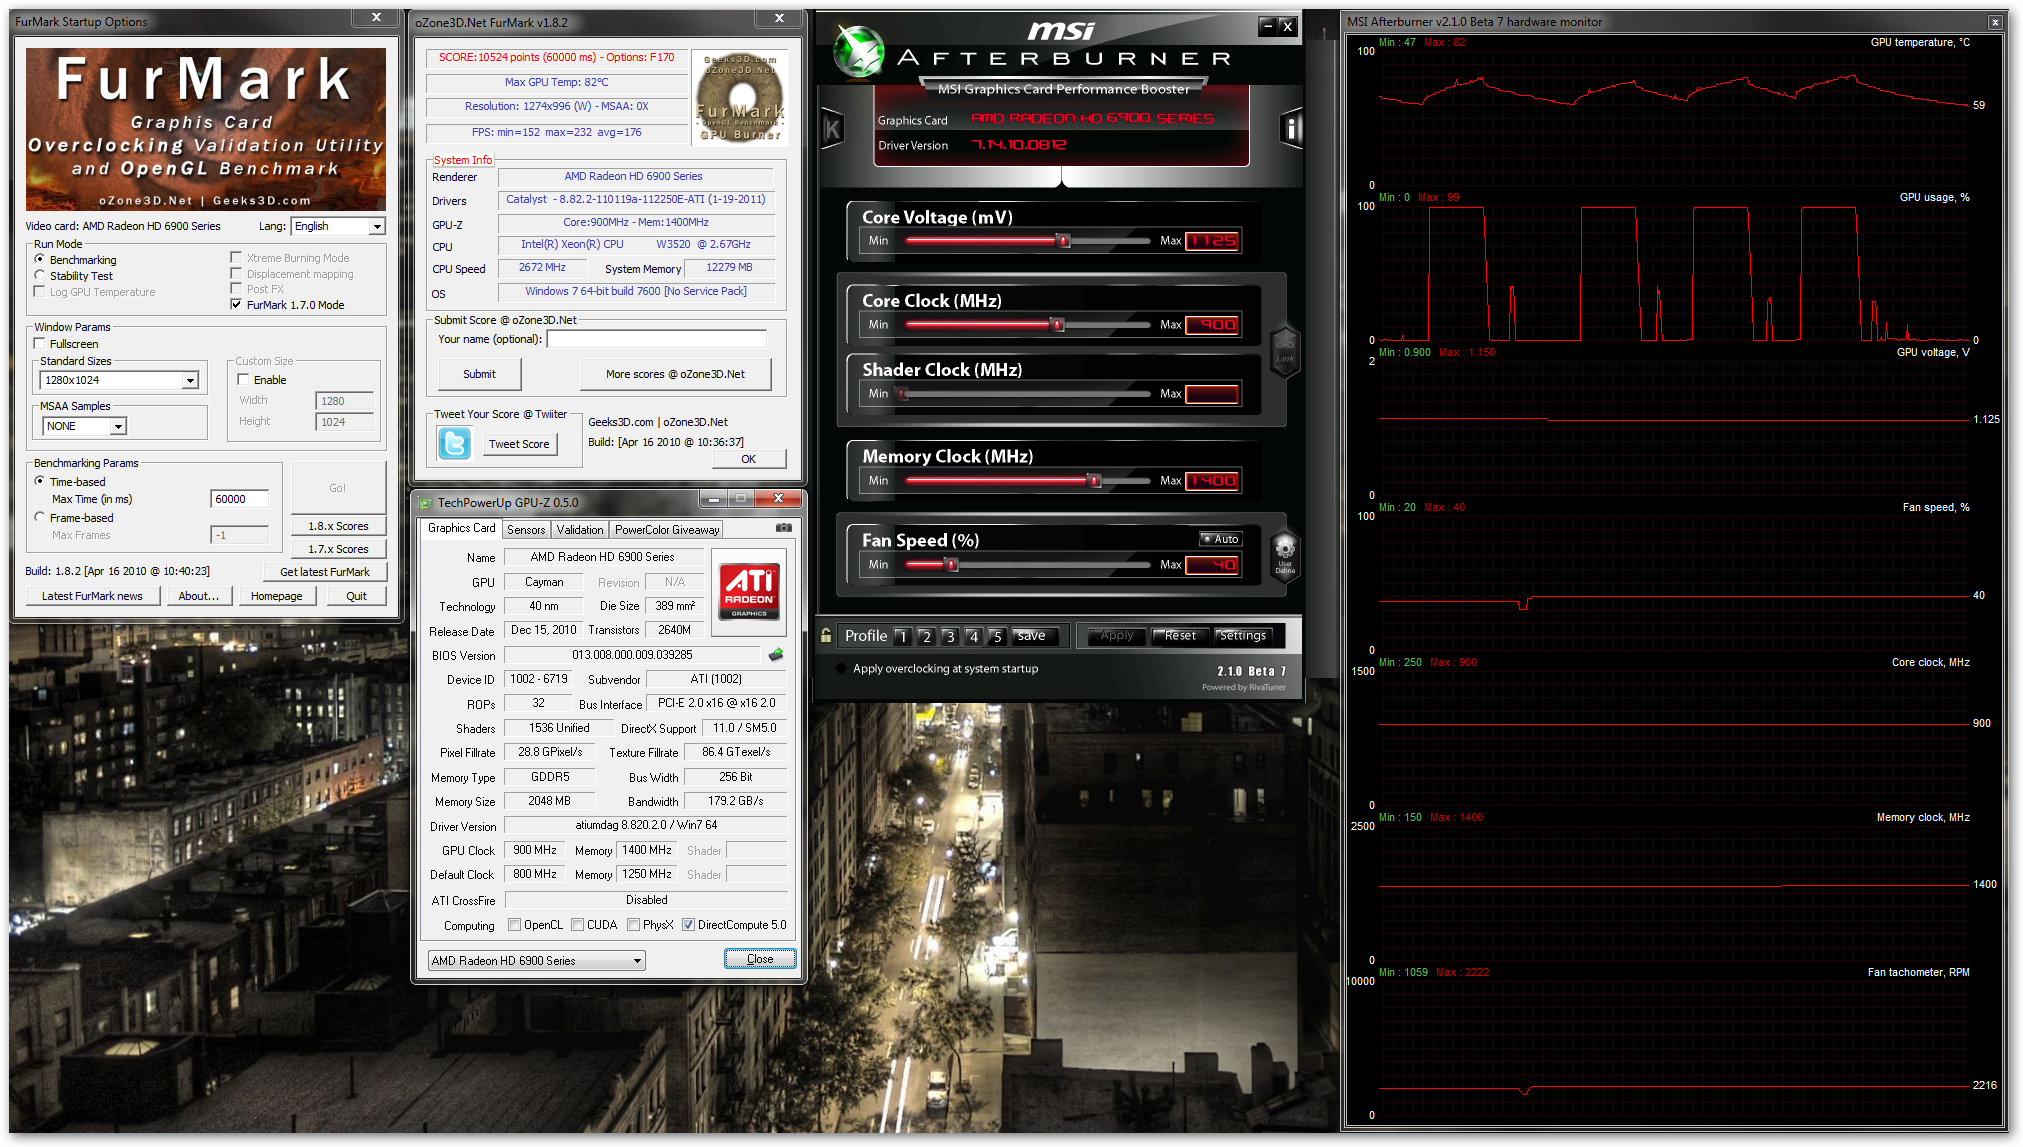Minimize the MSI Afterburner window
2023x1147 pixels.
click(x=1267, y=26)
